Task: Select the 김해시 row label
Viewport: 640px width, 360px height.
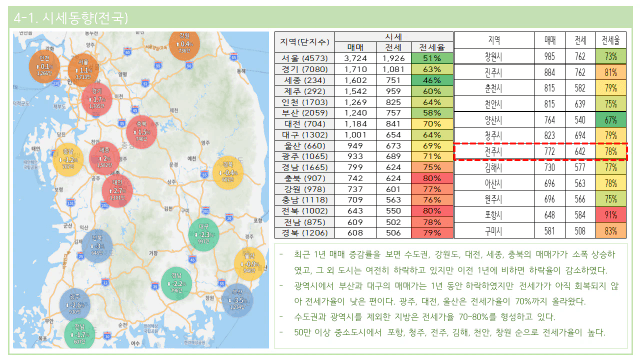Action: click(x=494, y=167)
